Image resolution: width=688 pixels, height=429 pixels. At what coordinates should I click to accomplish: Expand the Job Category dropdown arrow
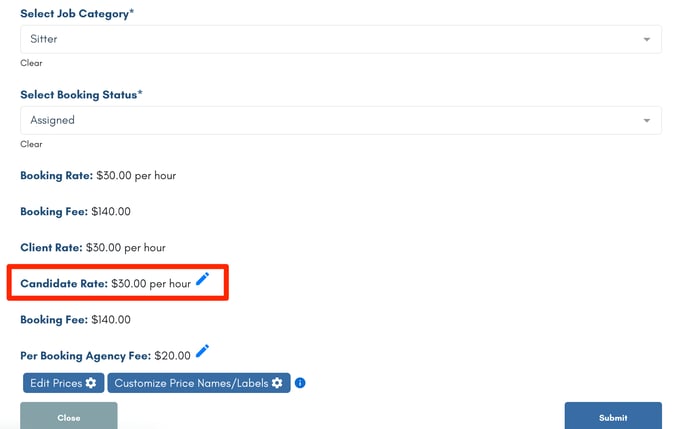click(x=646, y=39)
